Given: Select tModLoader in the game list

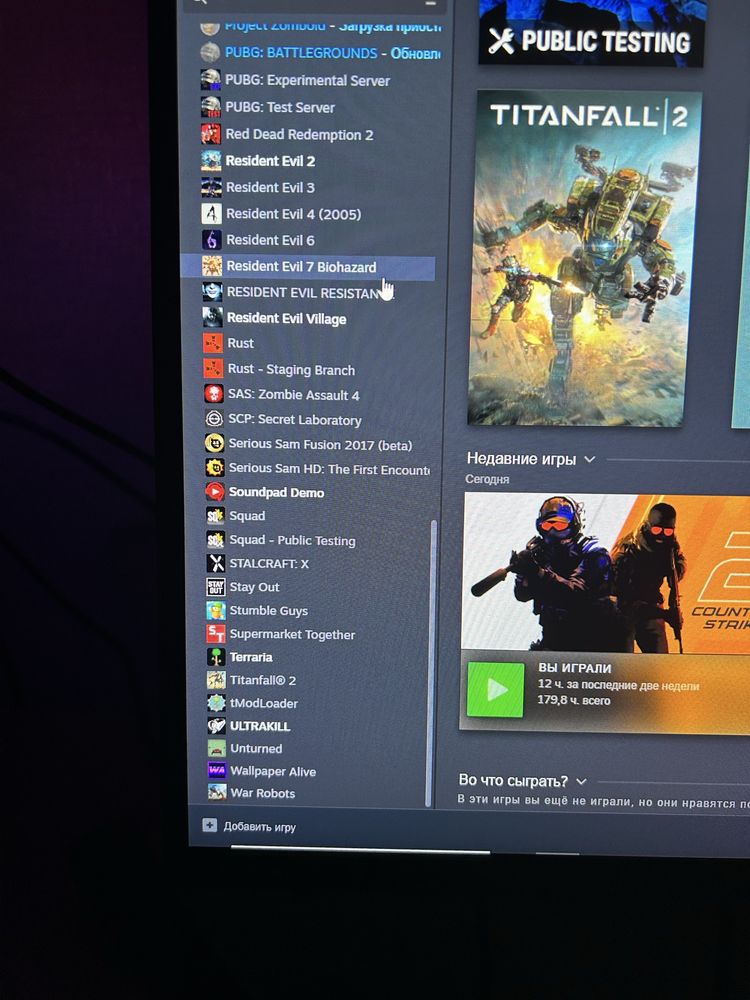Looking at the screenshot, I should point(264,703).
